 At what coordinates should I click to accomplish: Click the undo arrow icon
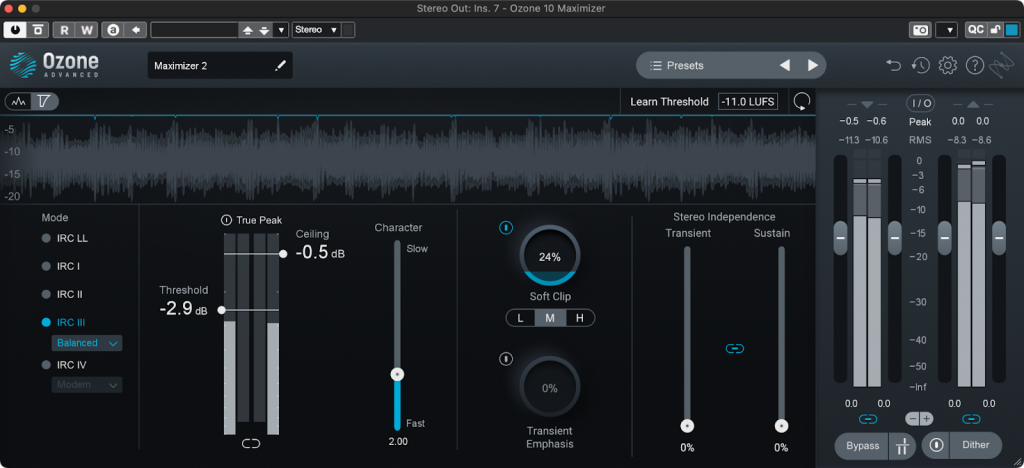pyautogui.click(x=893, y=65)
